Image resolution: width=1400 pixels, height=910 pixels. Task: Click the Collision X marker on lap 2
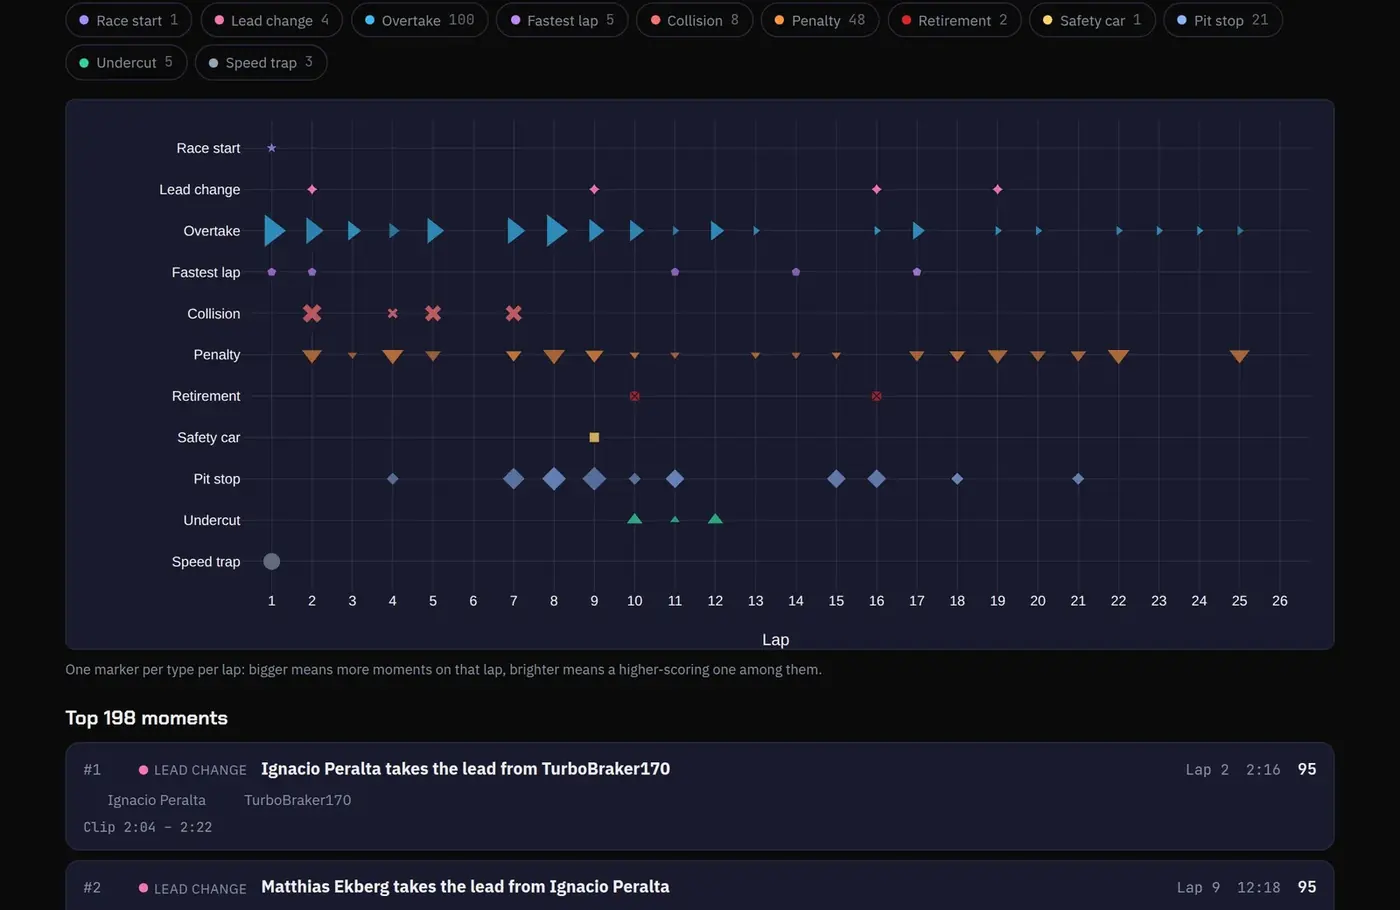coord(312,313)
